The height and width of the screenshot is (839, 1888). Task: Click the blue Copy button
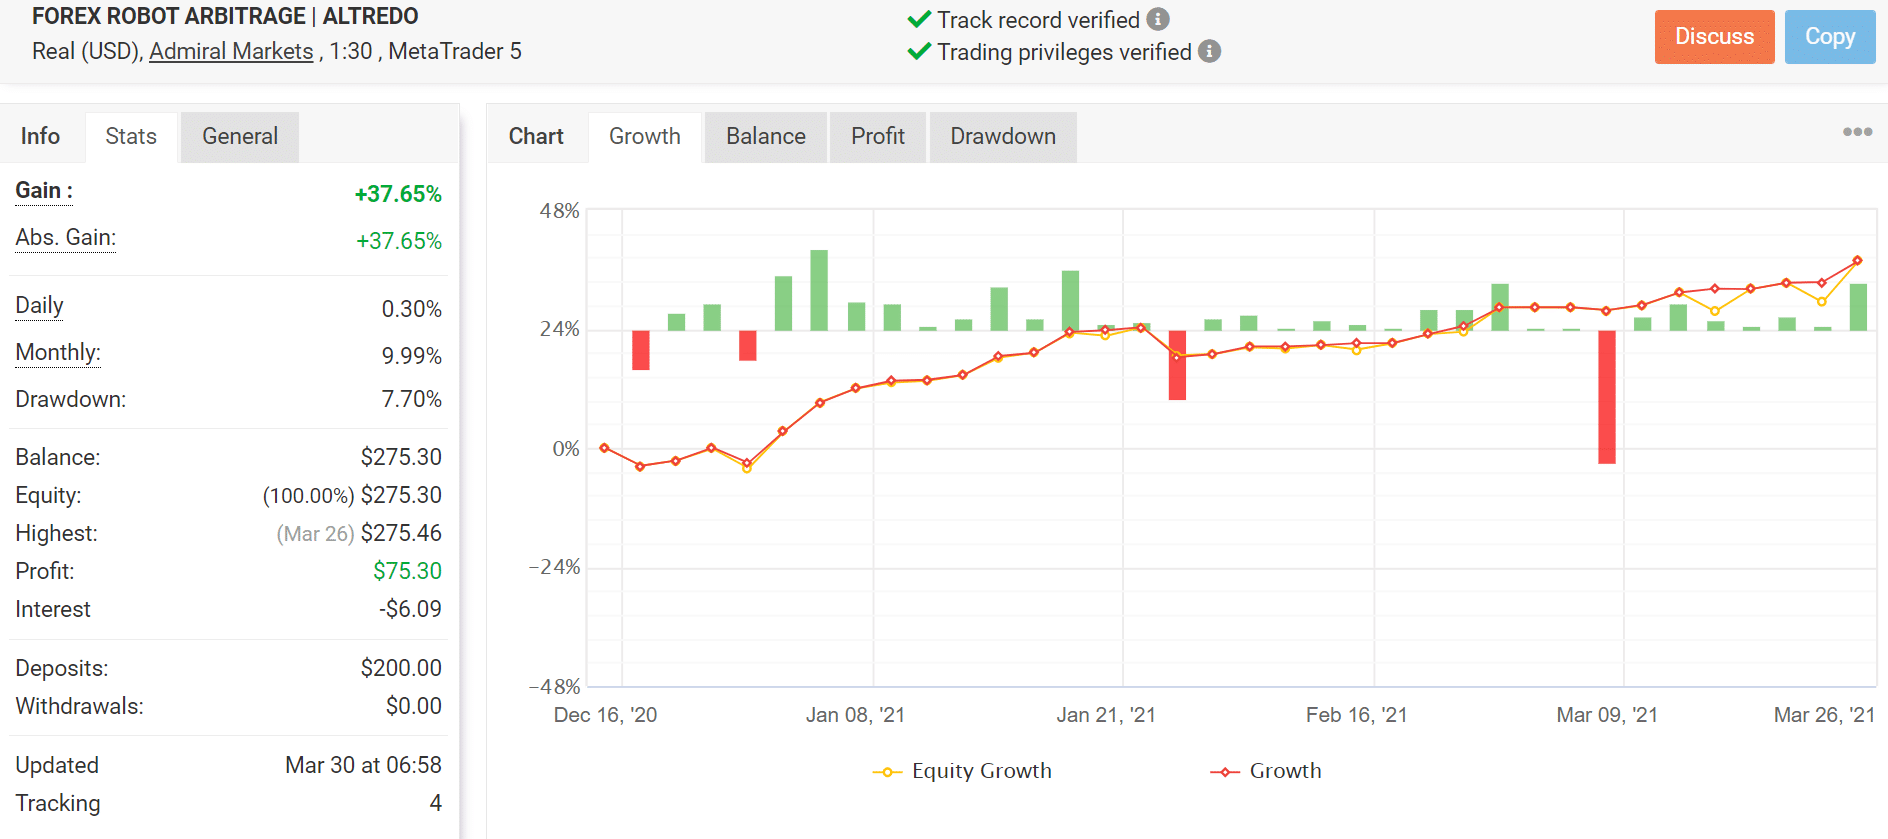click(1830, 37)
